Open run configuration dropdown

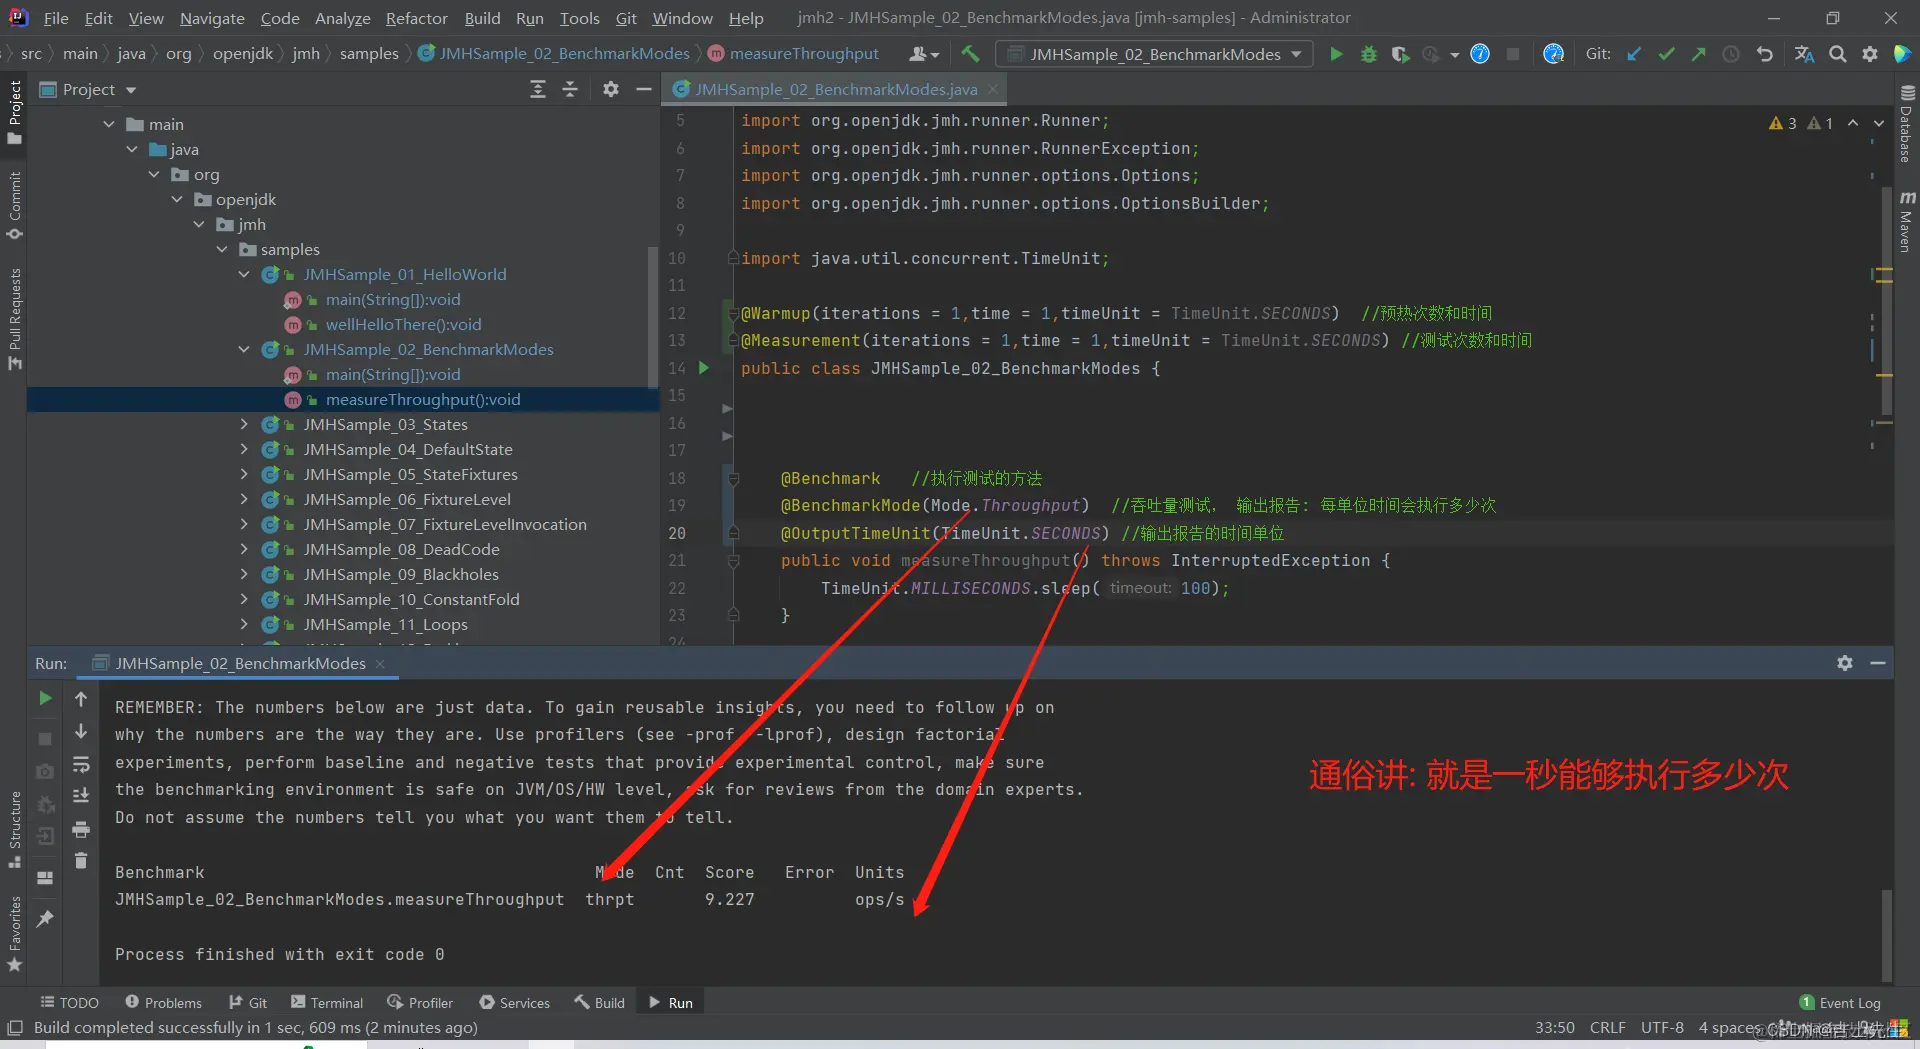1154,54
